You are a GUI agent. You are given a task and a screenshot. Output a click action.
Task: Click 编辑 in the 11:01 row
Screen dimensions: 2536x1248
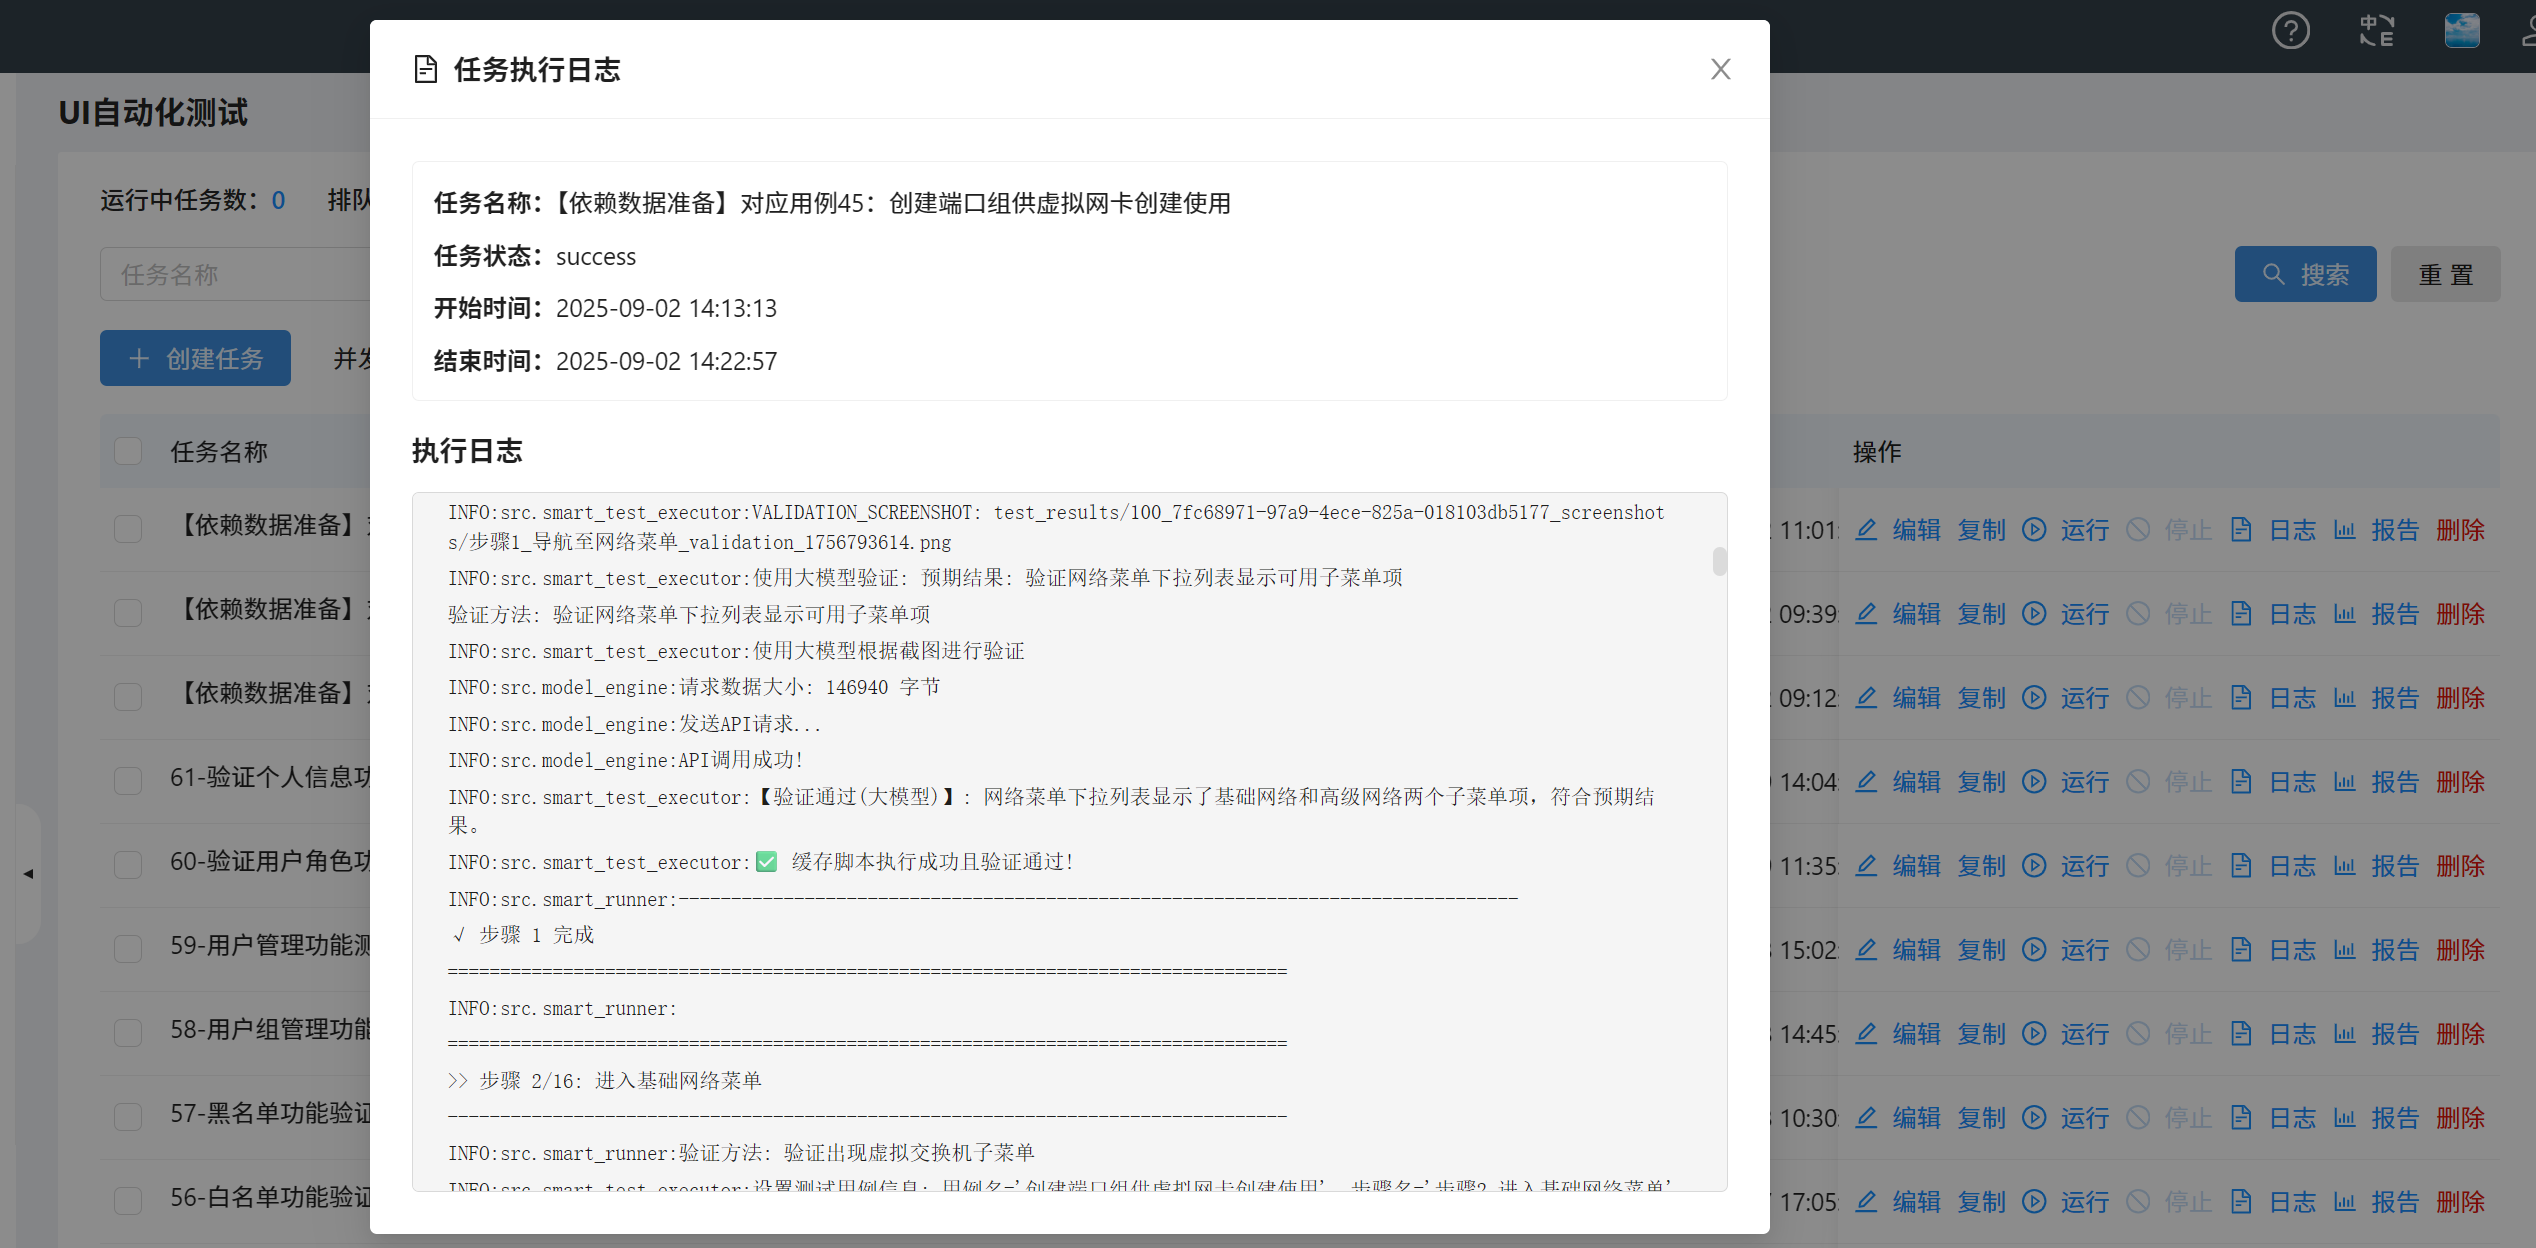pyautogui.click(x=1916, y=530)
